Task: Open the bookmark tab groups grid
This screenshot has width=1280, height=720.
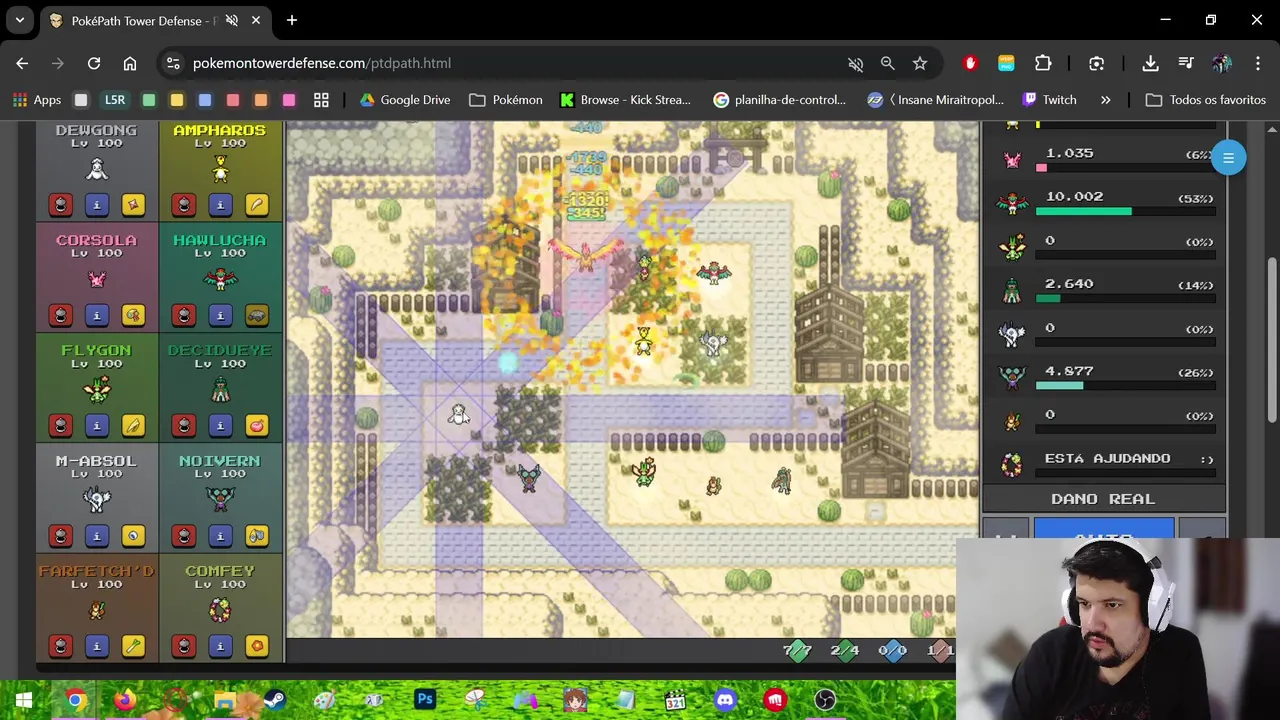Action: (x=321, y=100)
